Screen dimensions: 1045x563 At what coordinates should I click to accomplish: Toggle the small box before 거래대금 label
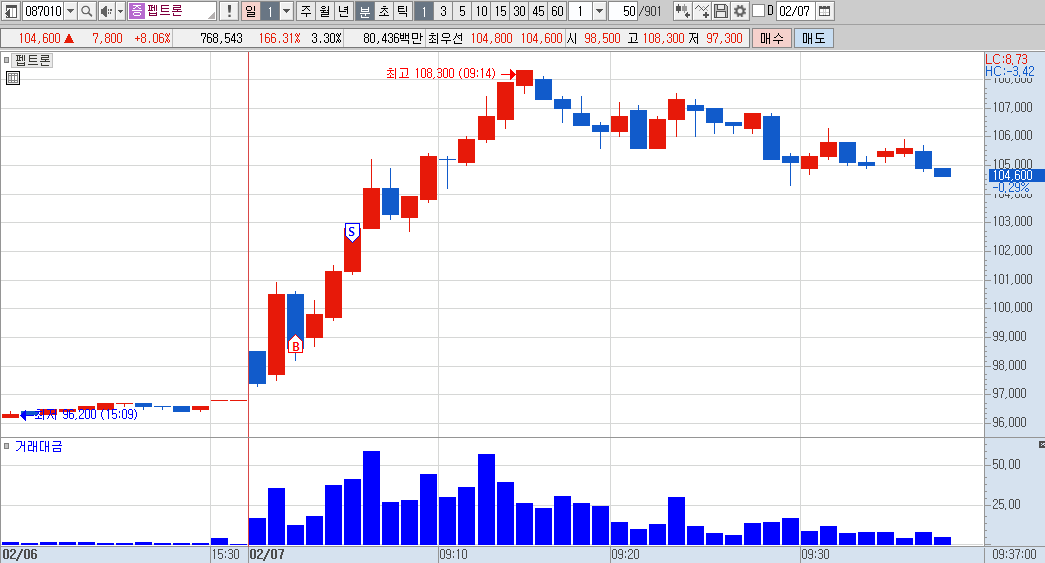7,446
